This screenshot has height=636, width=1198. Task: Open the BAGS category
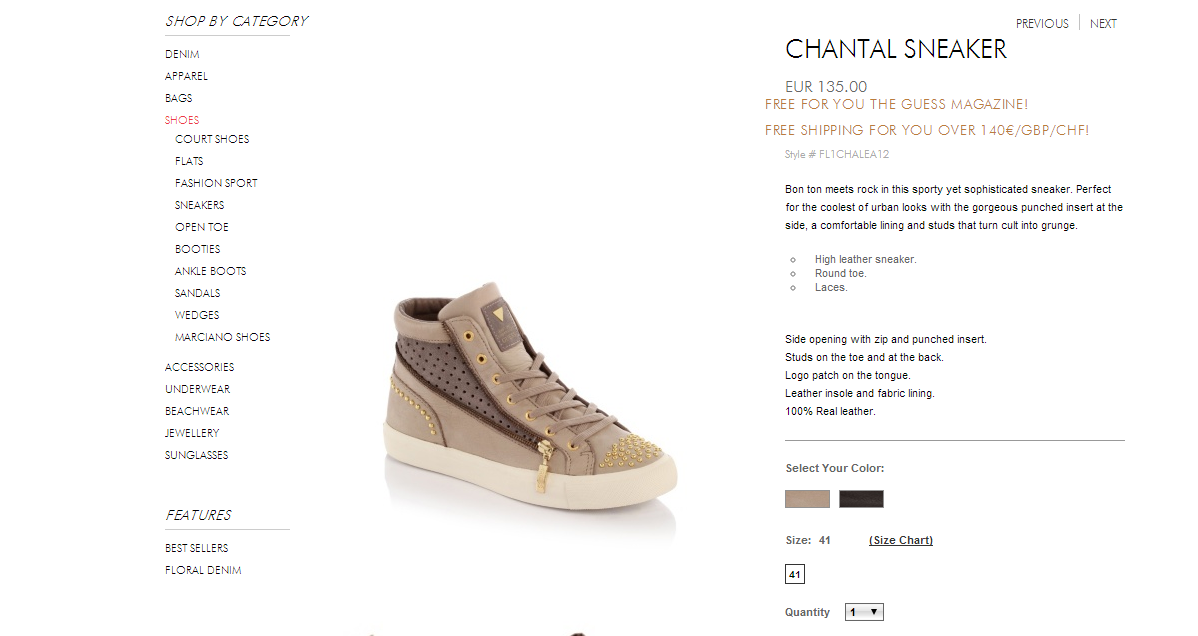pyautogui.click(x=179, y=99)
